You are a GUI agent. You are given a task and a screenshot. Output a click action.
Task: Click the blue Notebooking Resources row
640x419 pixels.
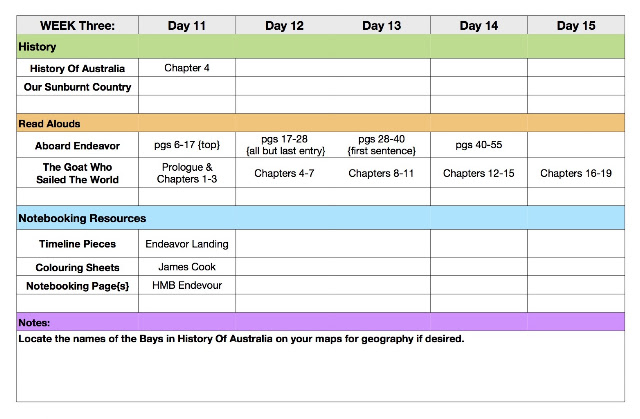point(320,218)
